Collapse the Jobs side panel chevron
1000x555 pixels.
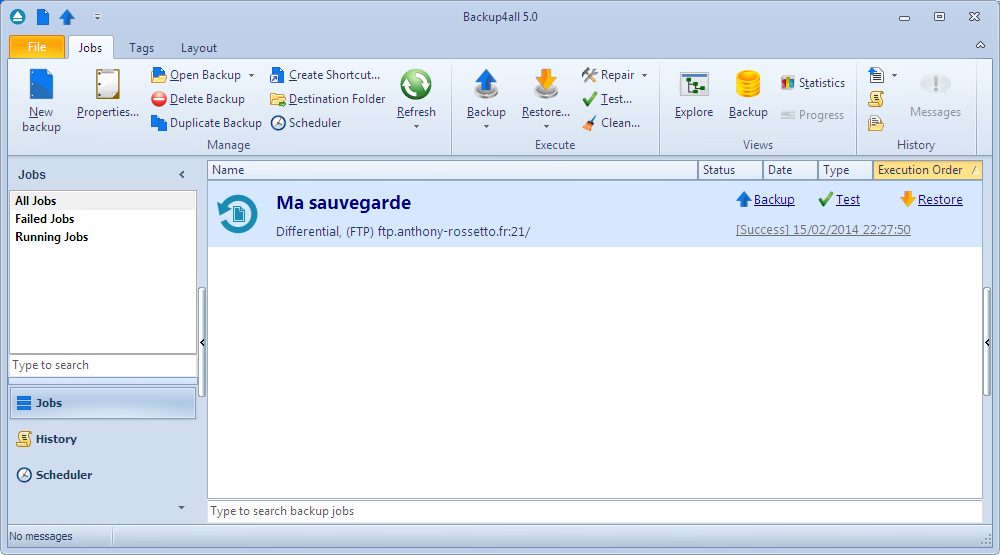pos(182,174)
